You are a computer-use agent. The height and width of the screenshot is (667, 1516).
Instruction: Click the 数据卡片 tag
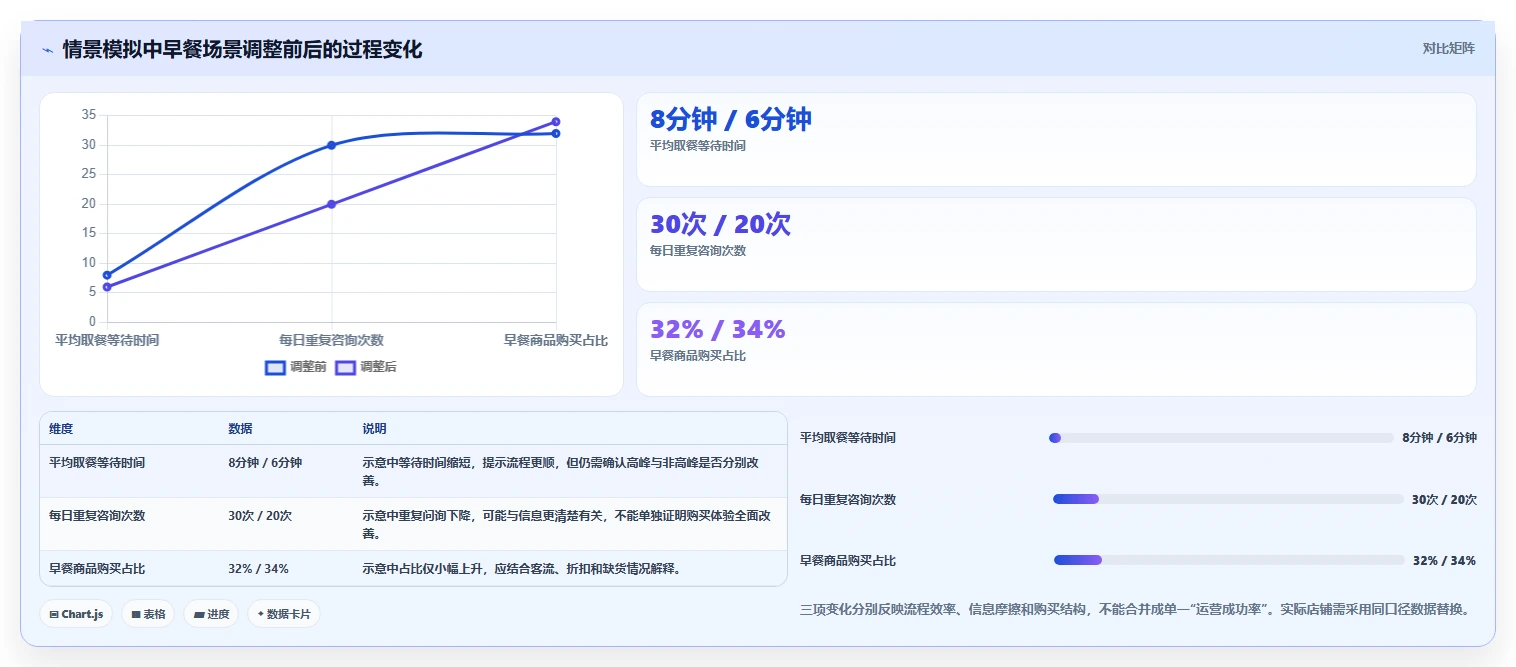tap(284, 614)
